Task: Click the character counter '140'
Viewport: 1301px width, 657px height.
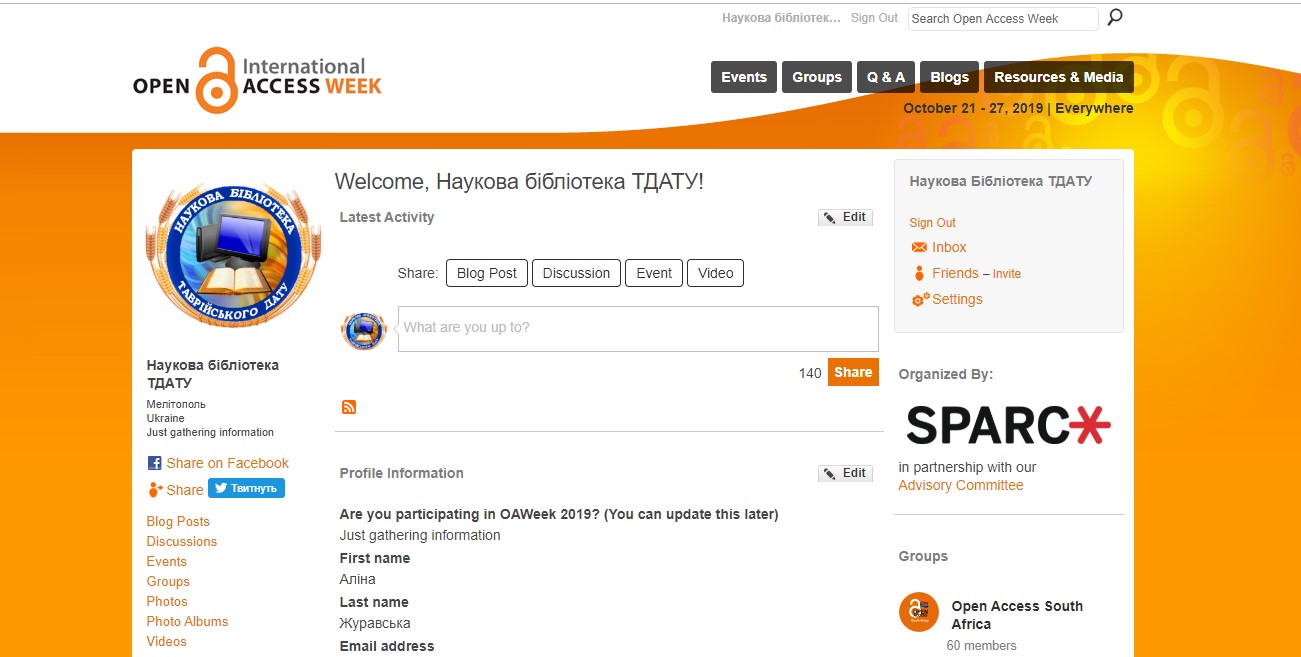Action: 810,373
